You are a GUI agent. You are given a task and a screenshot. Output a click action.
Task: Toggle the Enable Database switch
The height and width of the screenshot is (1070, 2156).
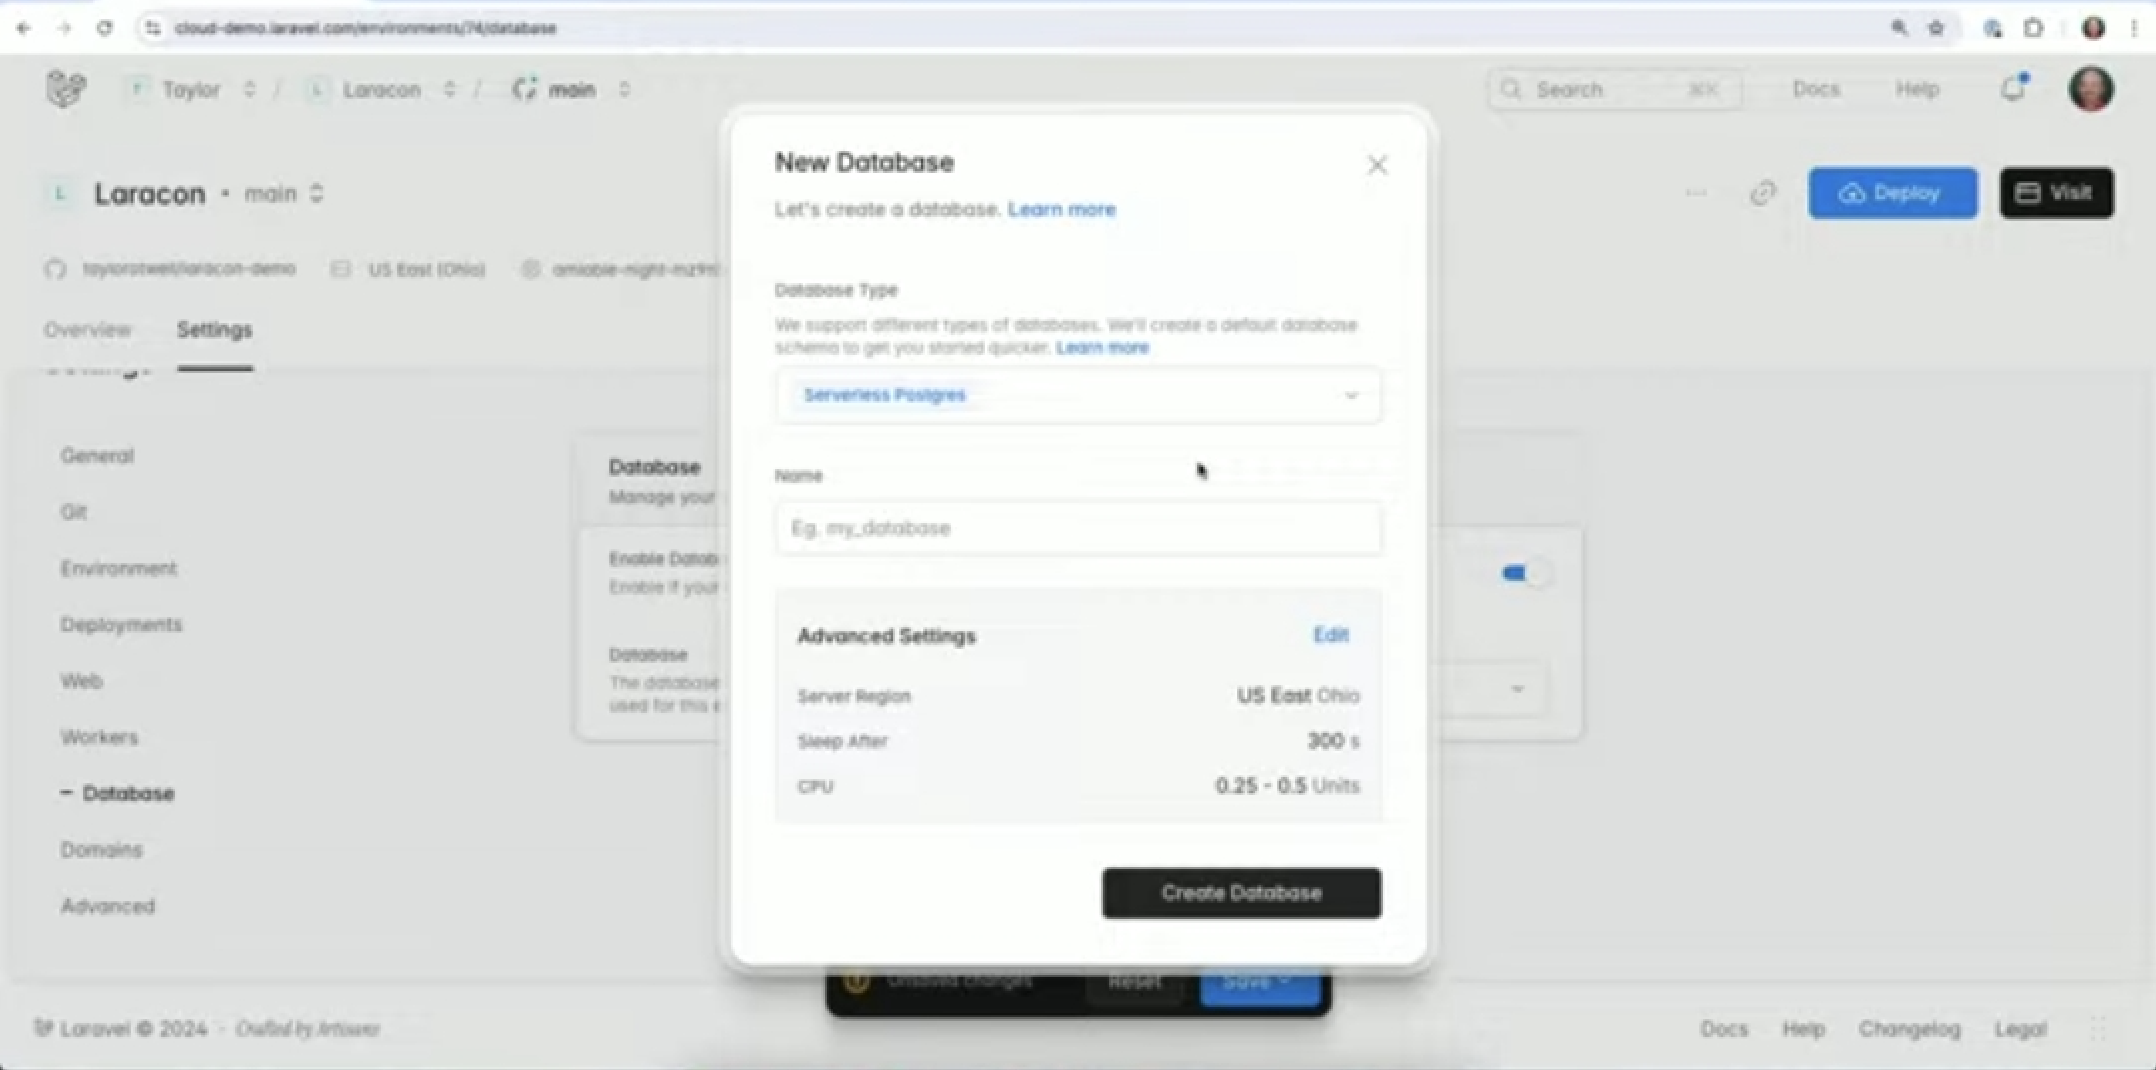pyautogui.click(x=1524, y=573)
